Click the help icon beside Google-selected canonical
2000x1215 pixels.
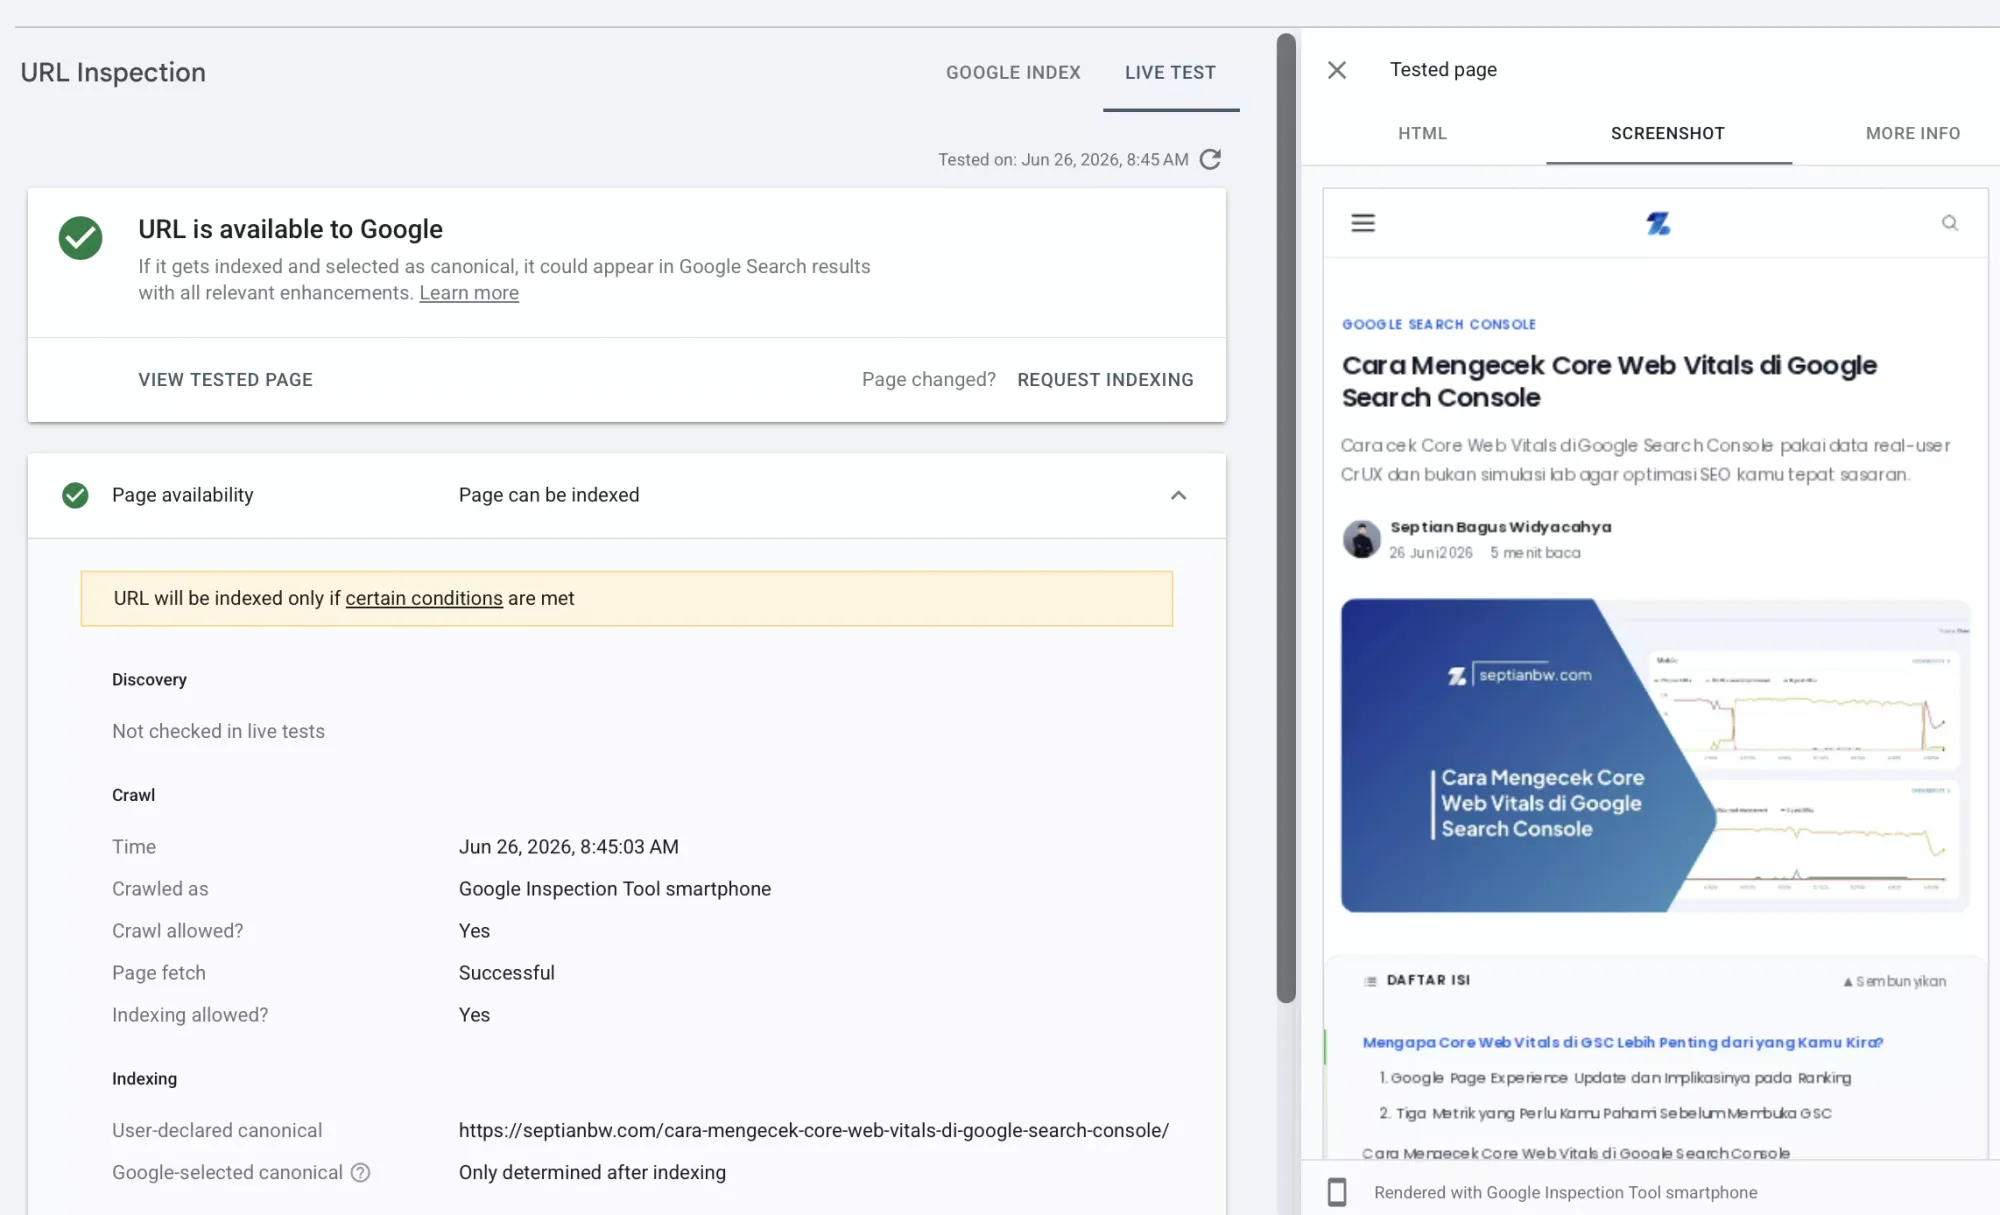pos(360,1172)
